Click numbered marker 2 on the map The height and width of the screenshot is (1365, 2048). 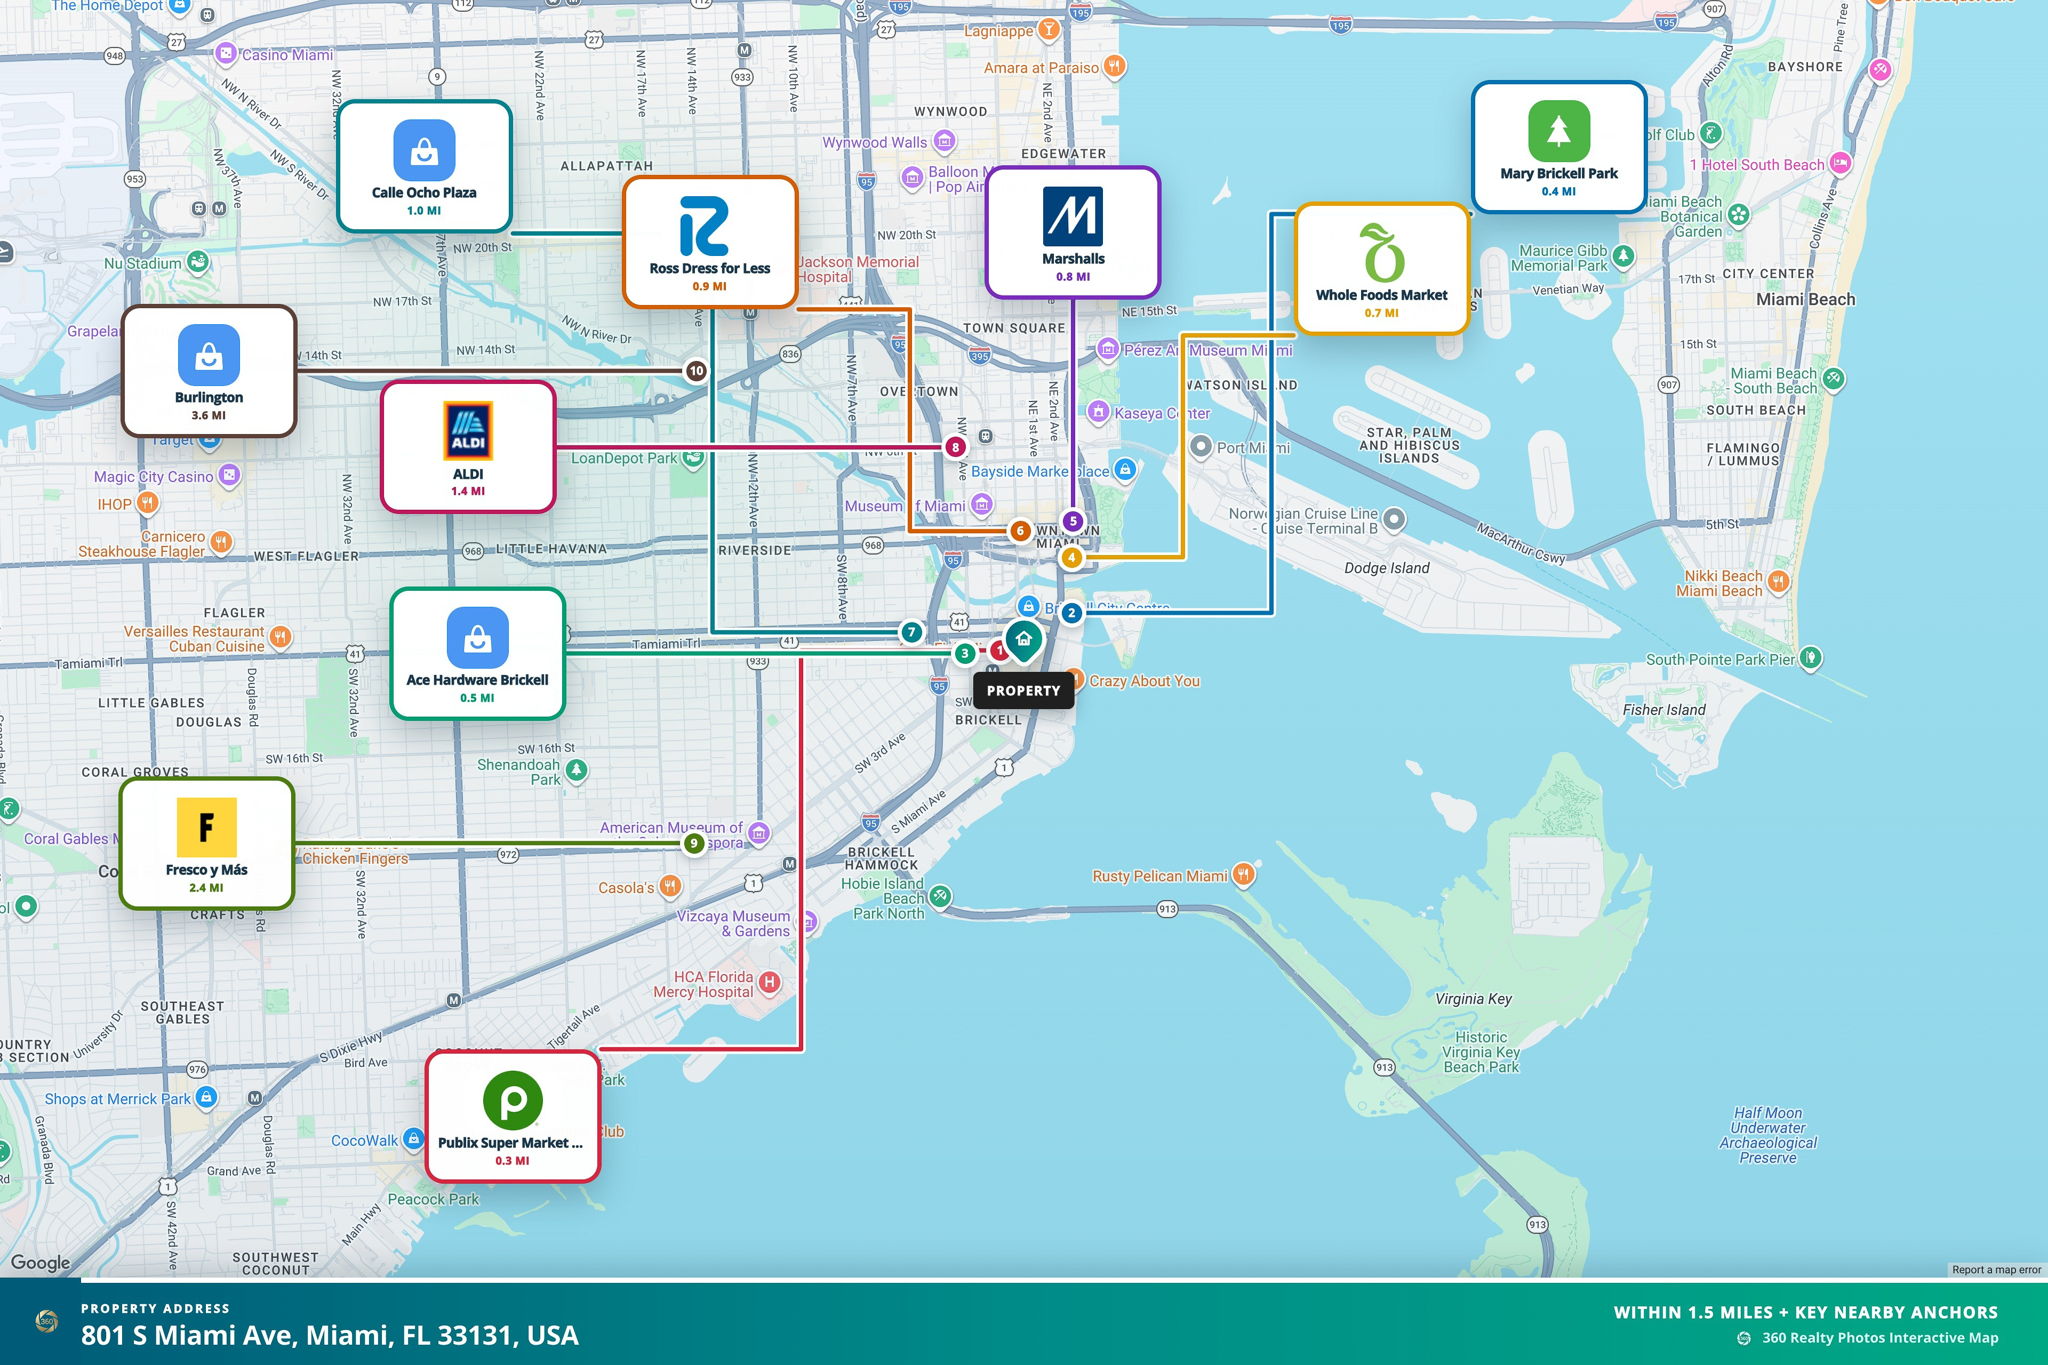click(1072, 613)
